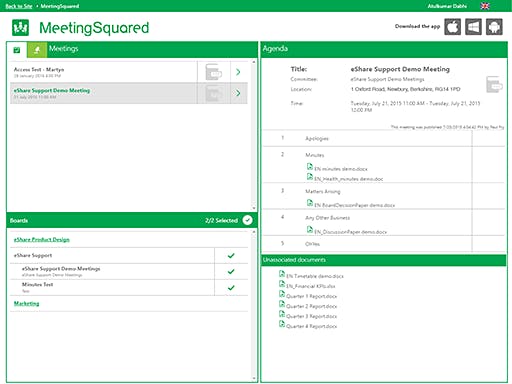Open EN_DiscussionPaper demo.docx icon

310,229
